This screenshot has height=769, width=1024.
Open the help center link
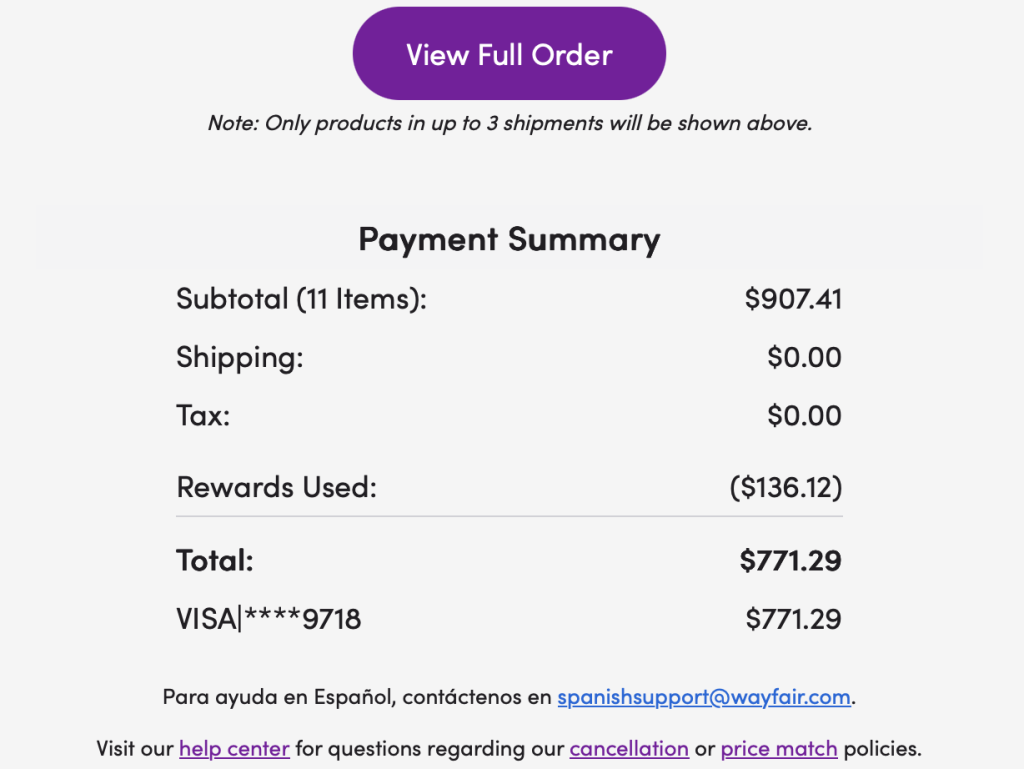coord(234,748)
